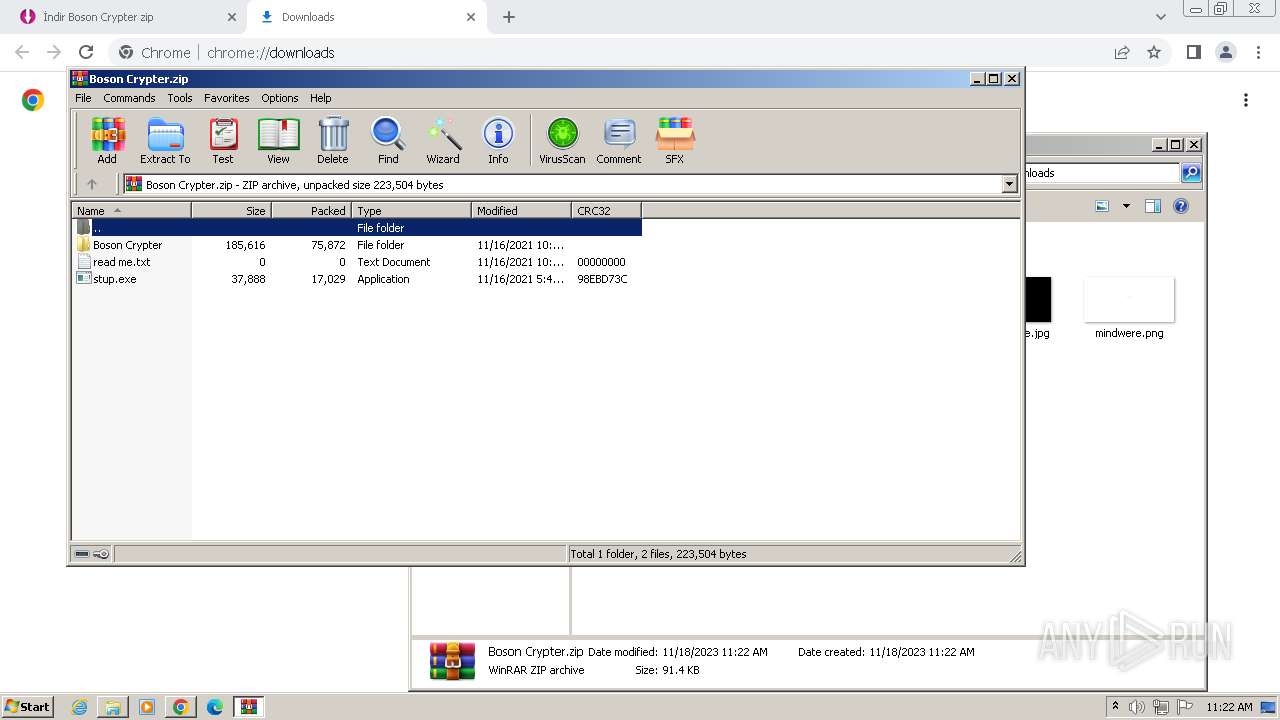
Task: Sort by Modified column header
Action: pos(522,210)
